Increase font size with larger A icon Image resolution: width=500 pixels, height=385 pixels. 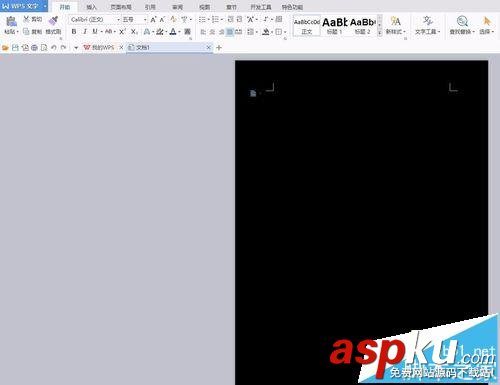153,20
